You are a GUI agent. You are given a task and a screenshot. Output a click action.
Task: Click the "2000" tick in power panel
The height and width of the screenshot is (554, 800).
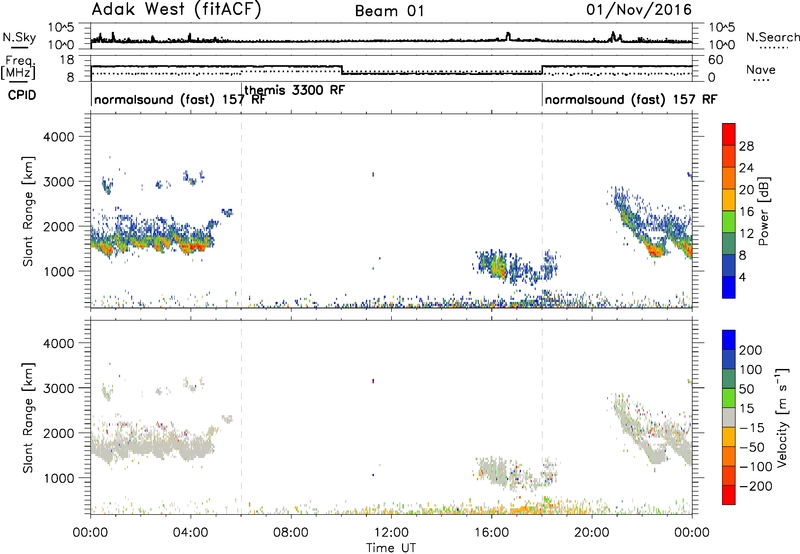(59, 226)
